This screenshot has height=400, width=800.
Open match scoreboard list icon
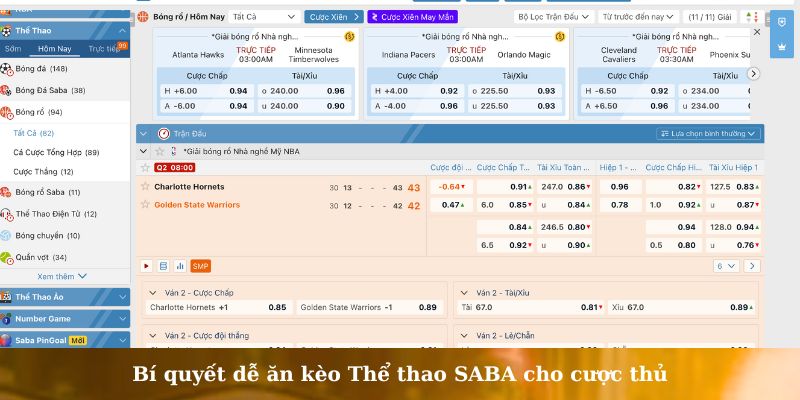coord(163,266)
